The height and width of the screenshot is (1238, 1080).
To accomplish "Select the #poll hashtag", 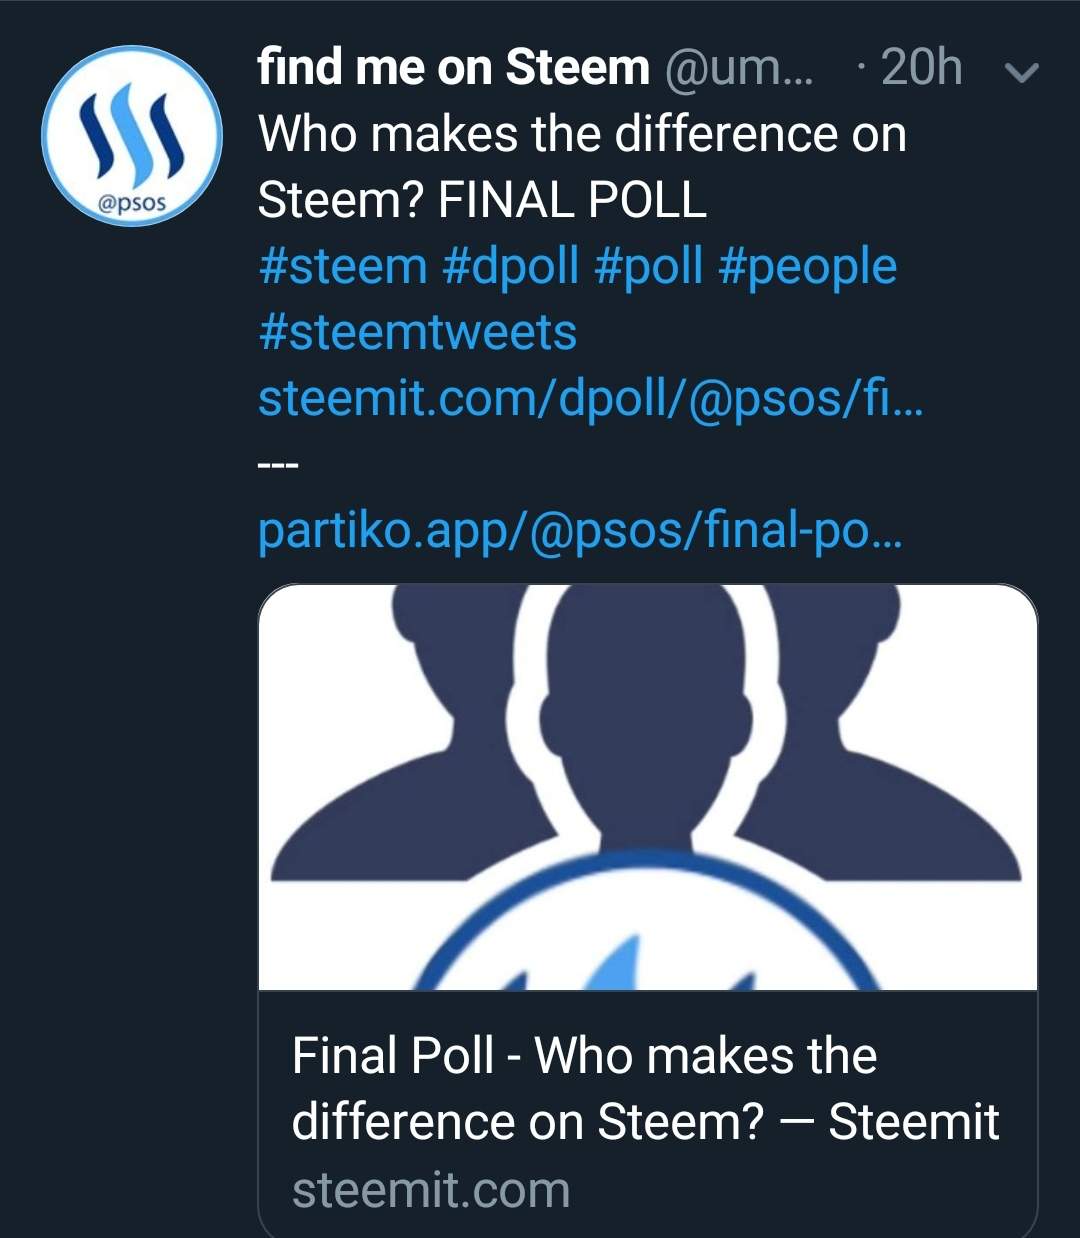I will point(648,267).
